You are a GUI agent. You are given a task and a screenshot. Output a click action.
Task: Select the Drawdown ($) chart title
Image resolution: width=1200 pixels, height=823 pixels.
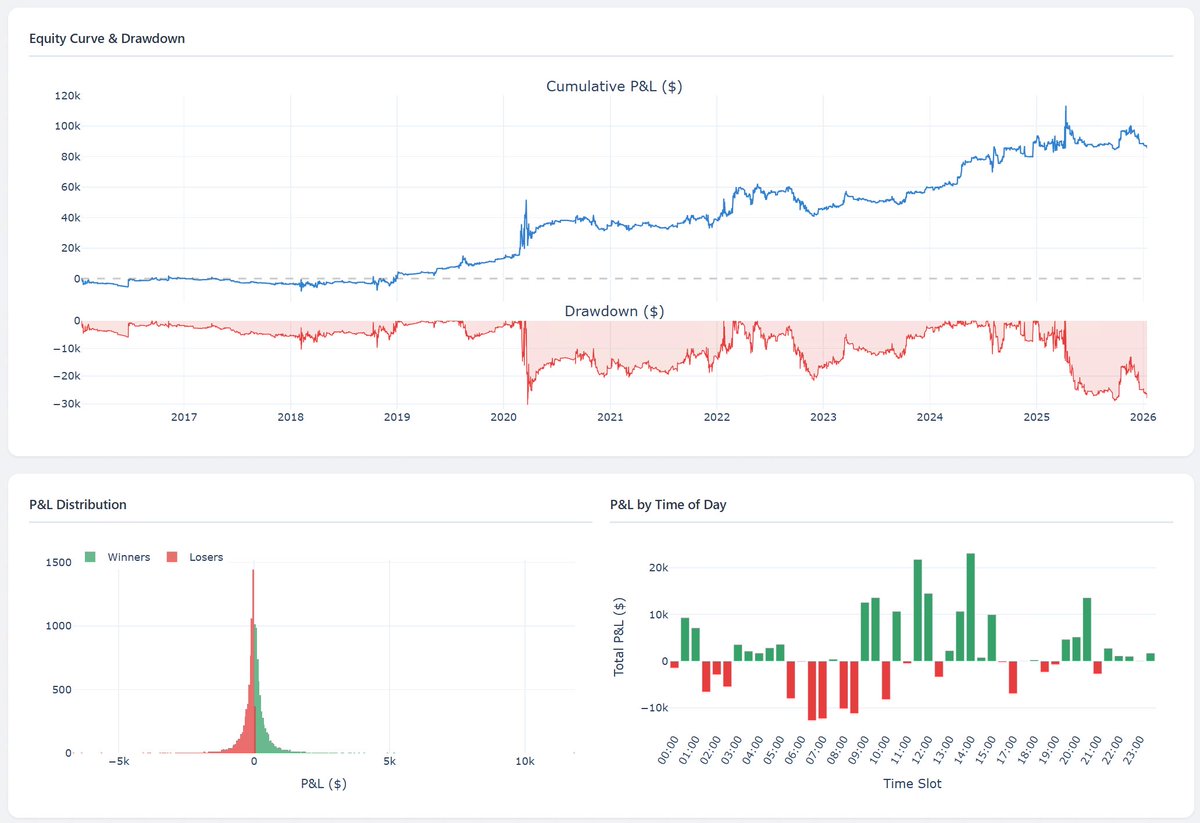[613, 311]
